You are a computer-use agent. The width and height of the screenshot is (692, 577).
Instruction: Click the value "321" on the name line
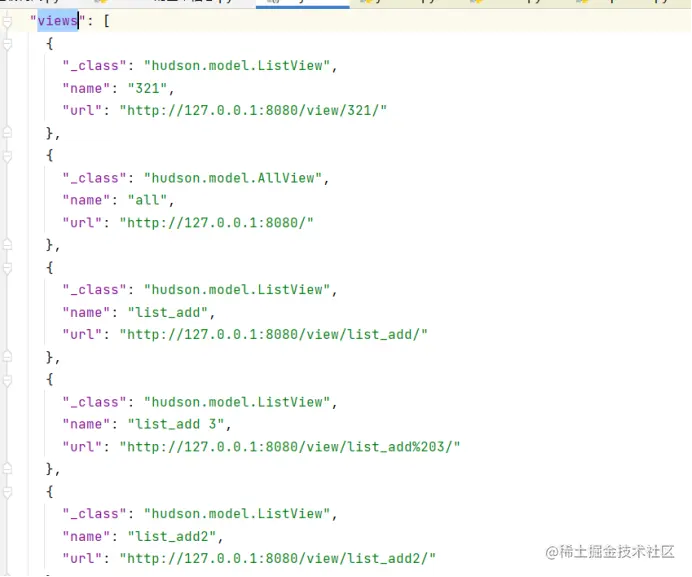(147, 88)
